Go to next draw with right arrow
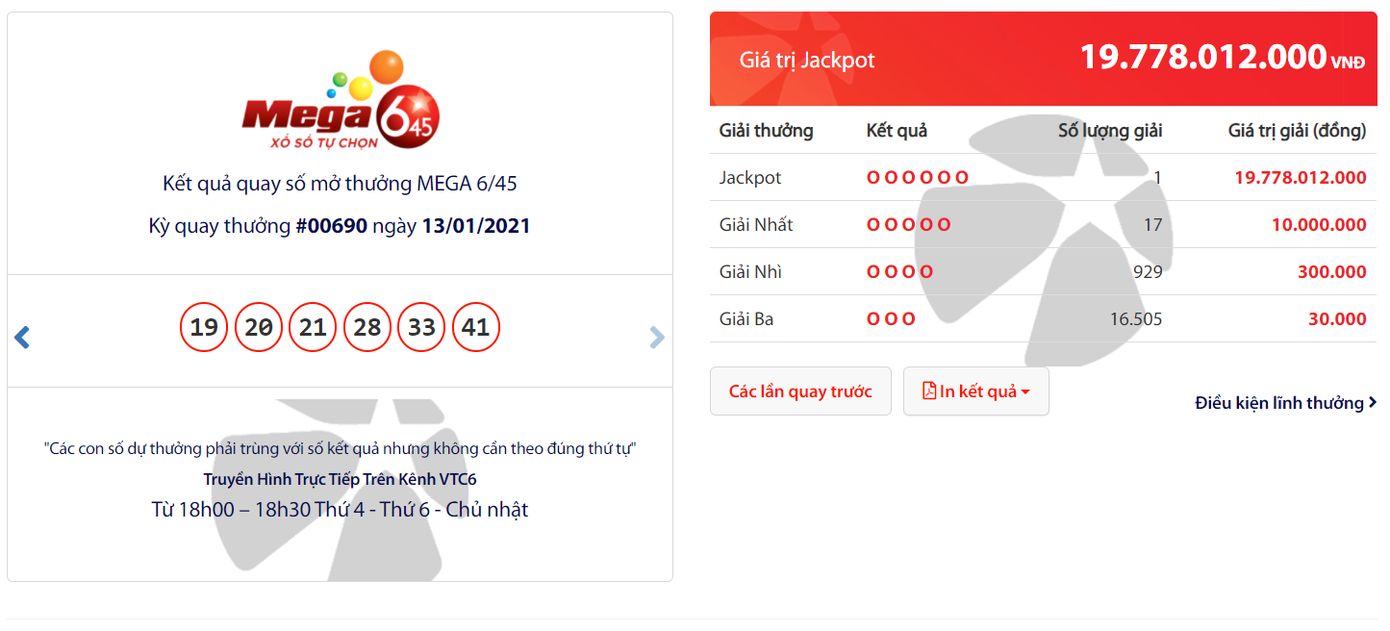The image size is (1390, 631). [656, 338]
